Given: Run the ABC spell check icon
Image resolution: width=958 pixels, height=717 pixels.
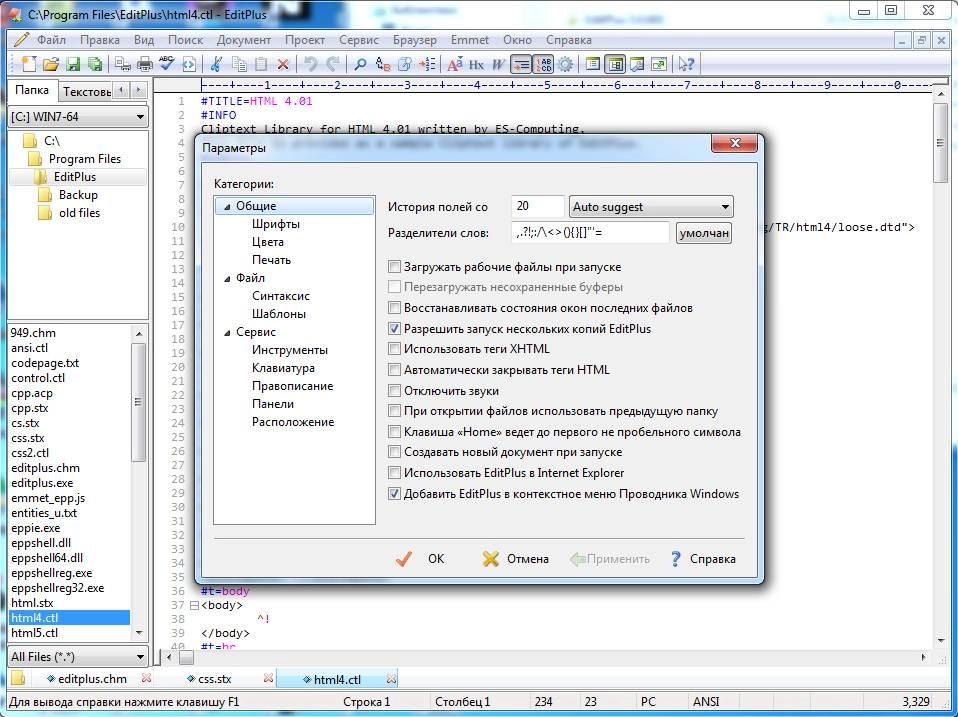Looking at the screenshot, I should [x=166, y=63].
